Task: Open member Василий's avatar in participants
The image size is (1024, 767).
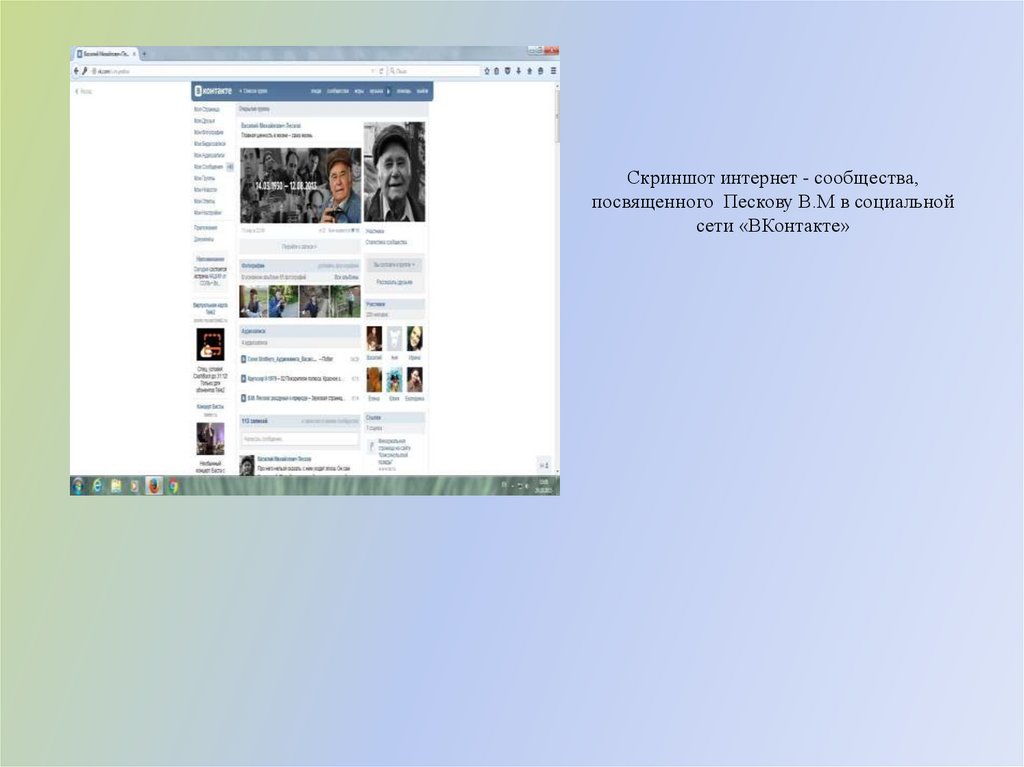Action: [374, 338]
